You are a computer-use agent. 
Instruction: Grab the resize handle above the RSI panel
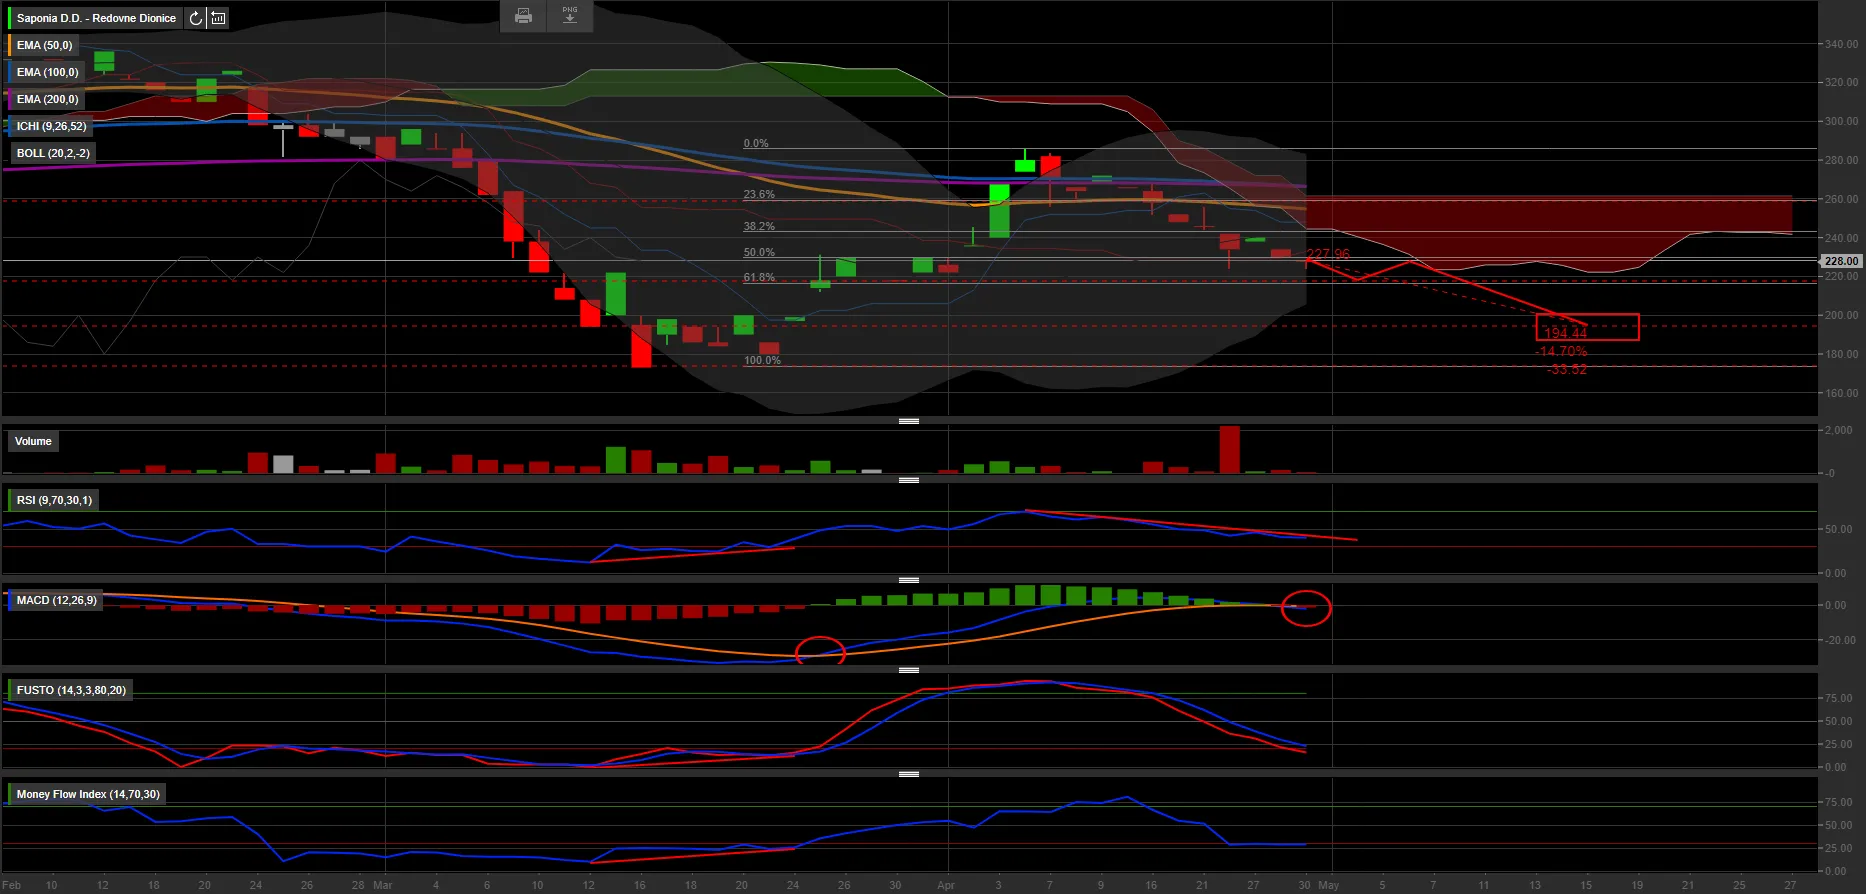(908, 480)
